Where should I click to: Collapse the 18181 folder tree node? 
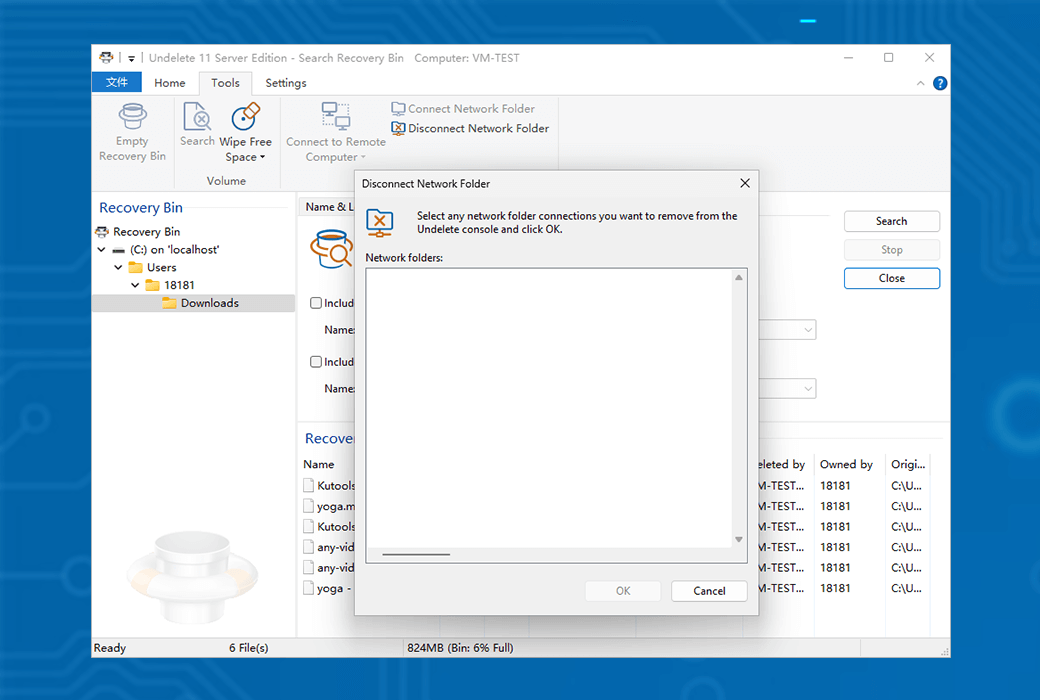(135, 286)
